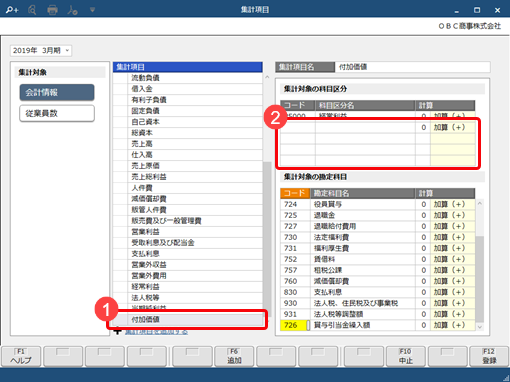Select 営業外収益 row
The height and width of the screenshot is (382, 510).
188,265
